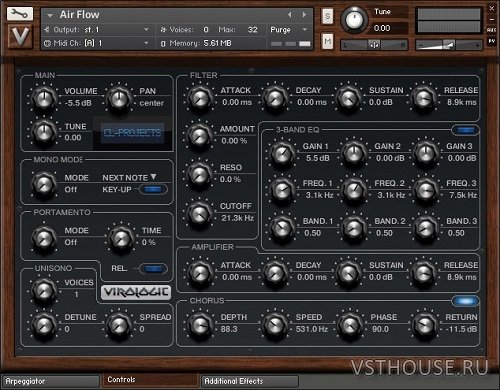Image resolution: width=500 pixels, height=390 pixels.
Task: Click the CL-Projects logo button
Action: [x=132, y=133]
